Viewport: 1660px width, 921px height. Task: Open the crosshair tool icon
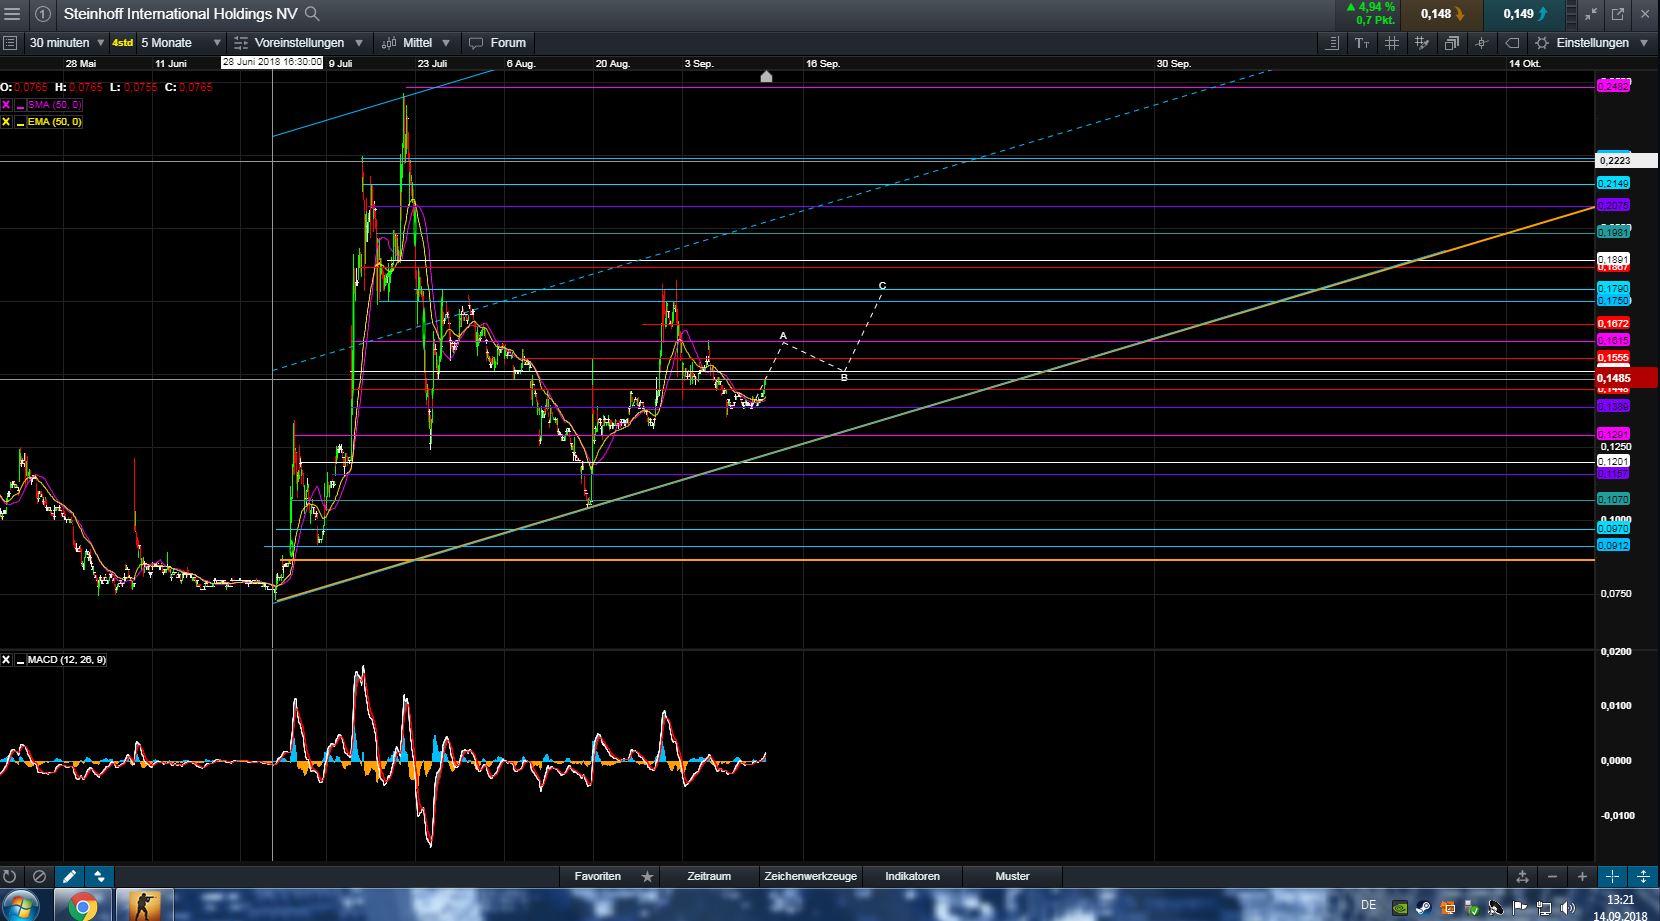click(1481, 43)
